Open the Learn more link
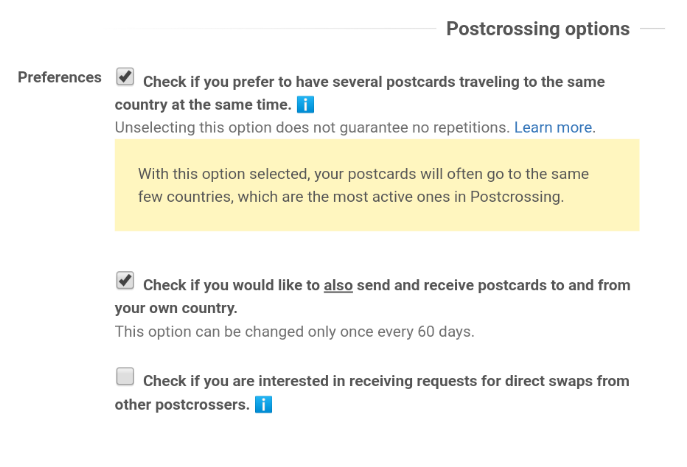 click(x=553, y=127)
